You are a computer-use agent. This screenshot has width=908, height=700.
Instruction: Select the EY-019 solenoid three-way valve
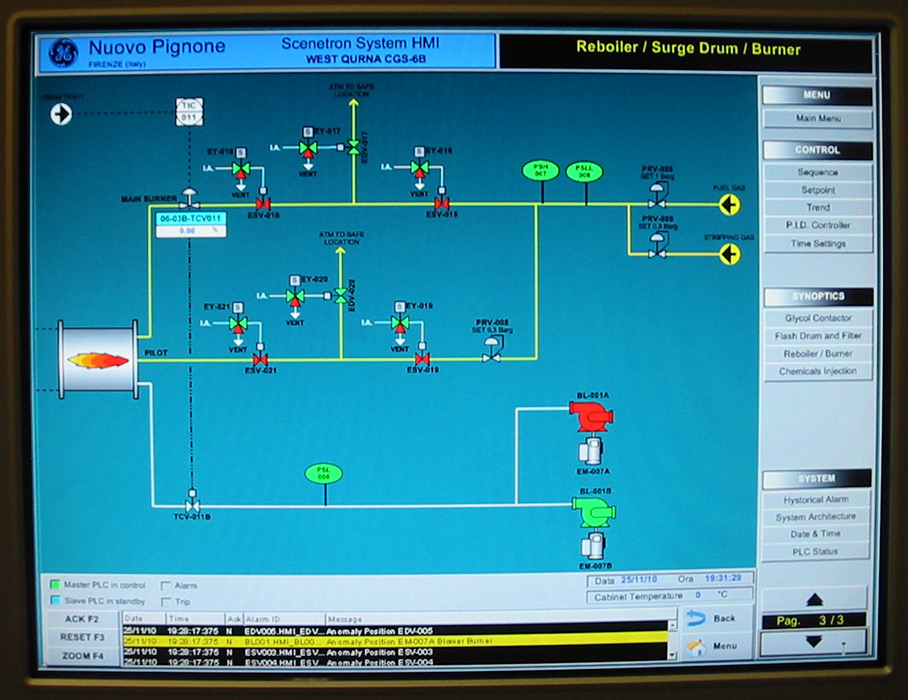click(x=400, y=323)
